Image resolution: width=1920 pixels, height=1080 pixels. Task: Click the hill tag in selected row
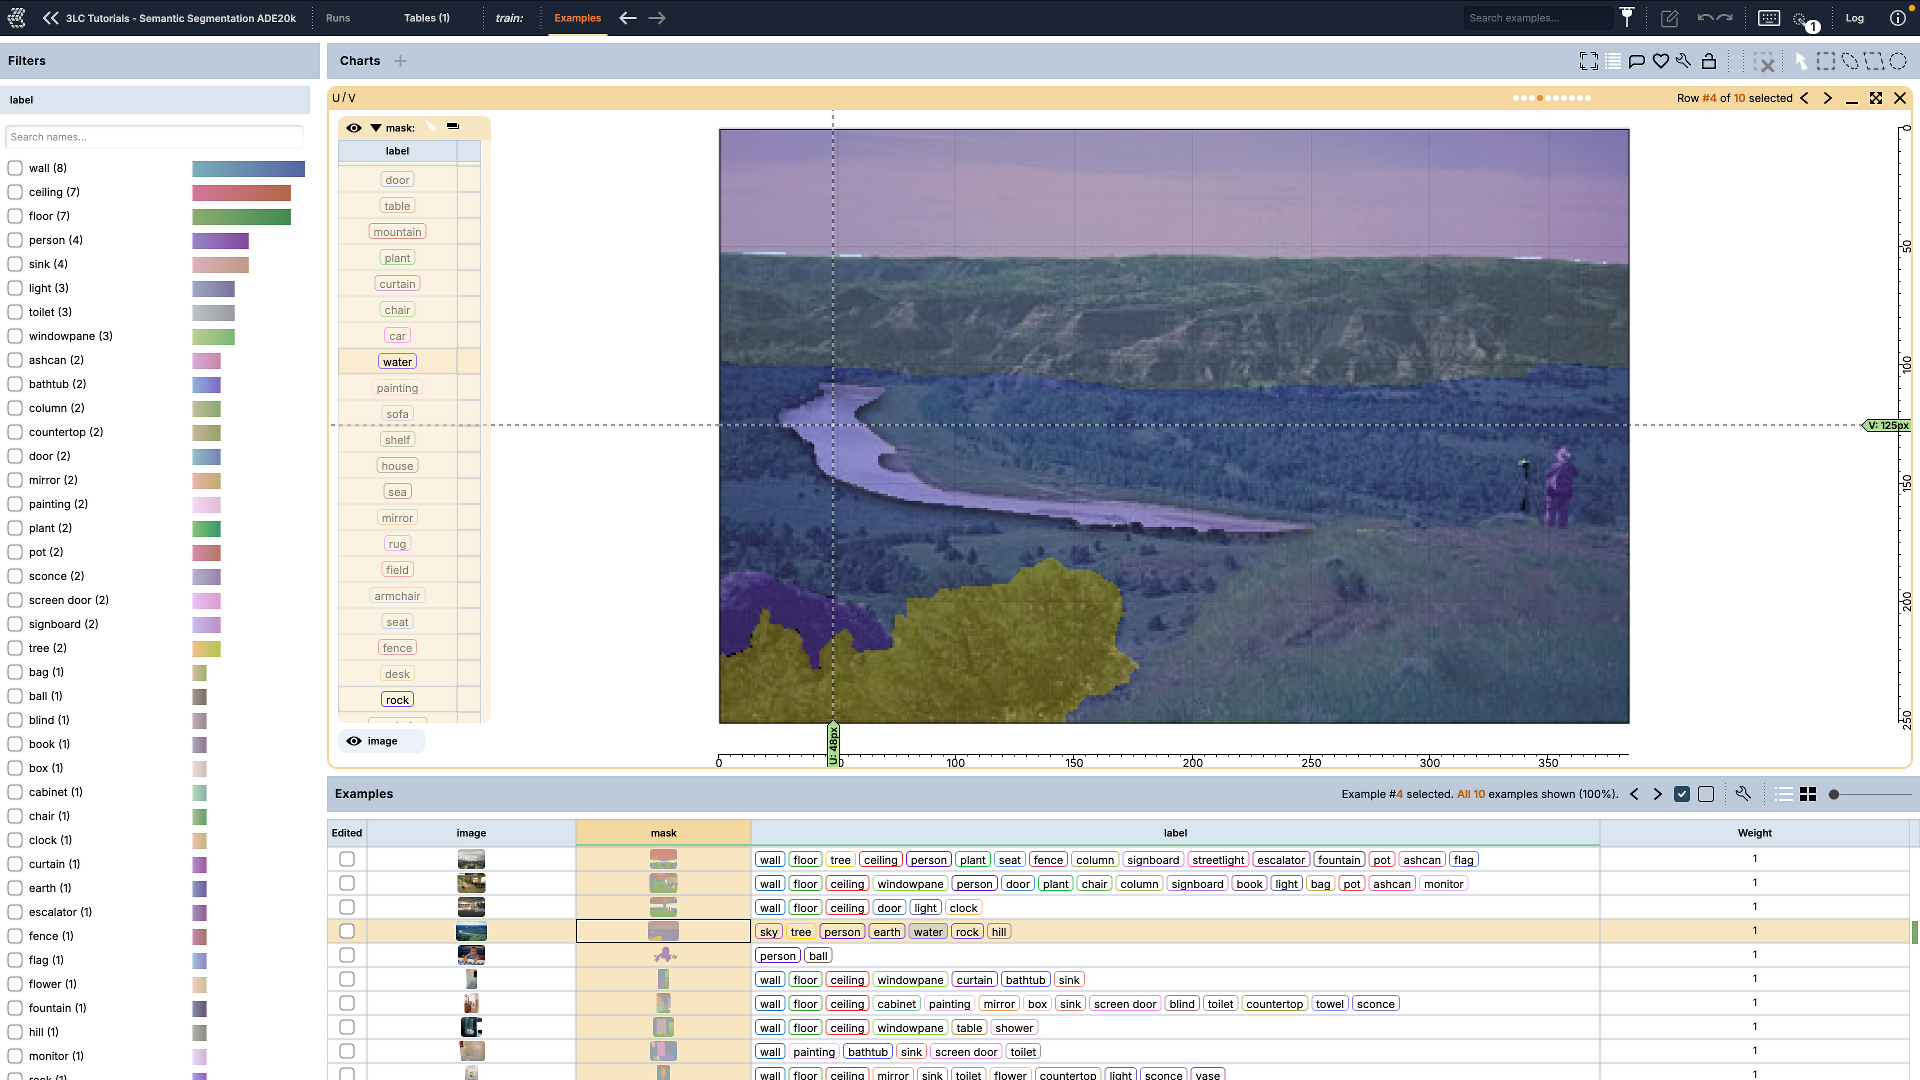tap(999, 932)
